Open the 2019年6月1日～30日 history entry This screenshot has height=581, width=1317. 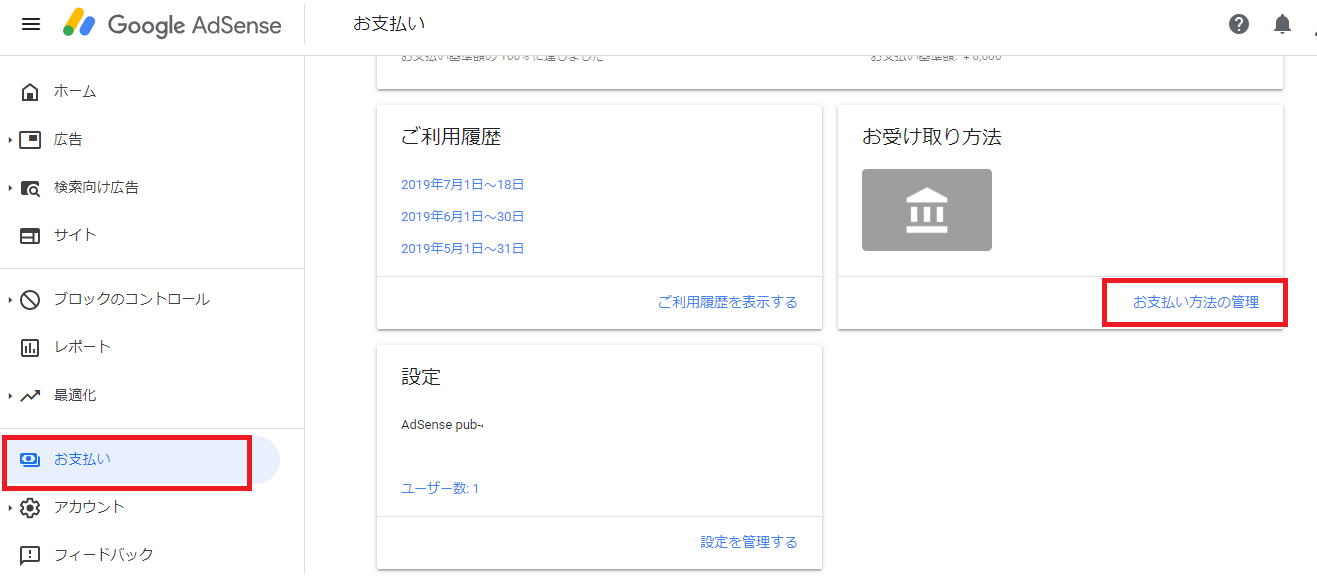462,217
